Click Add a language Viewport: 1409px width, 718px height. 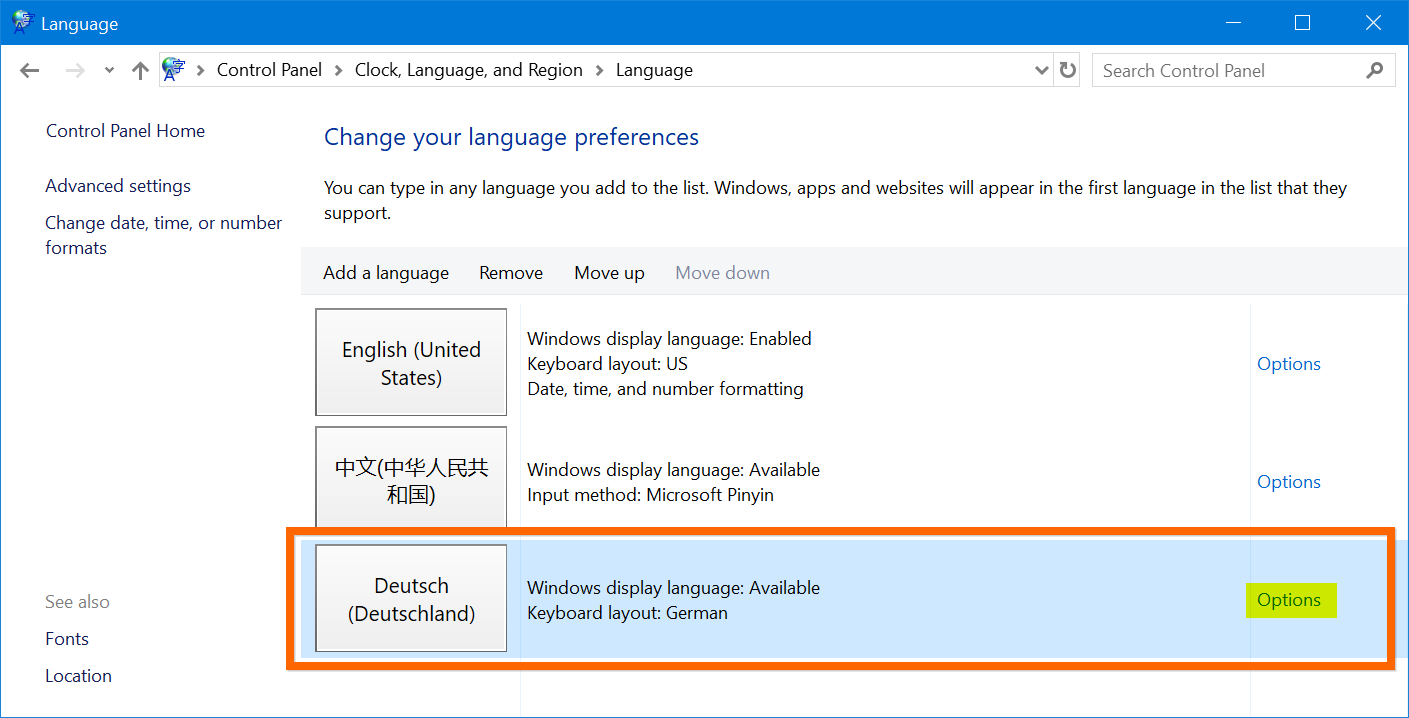386,273
